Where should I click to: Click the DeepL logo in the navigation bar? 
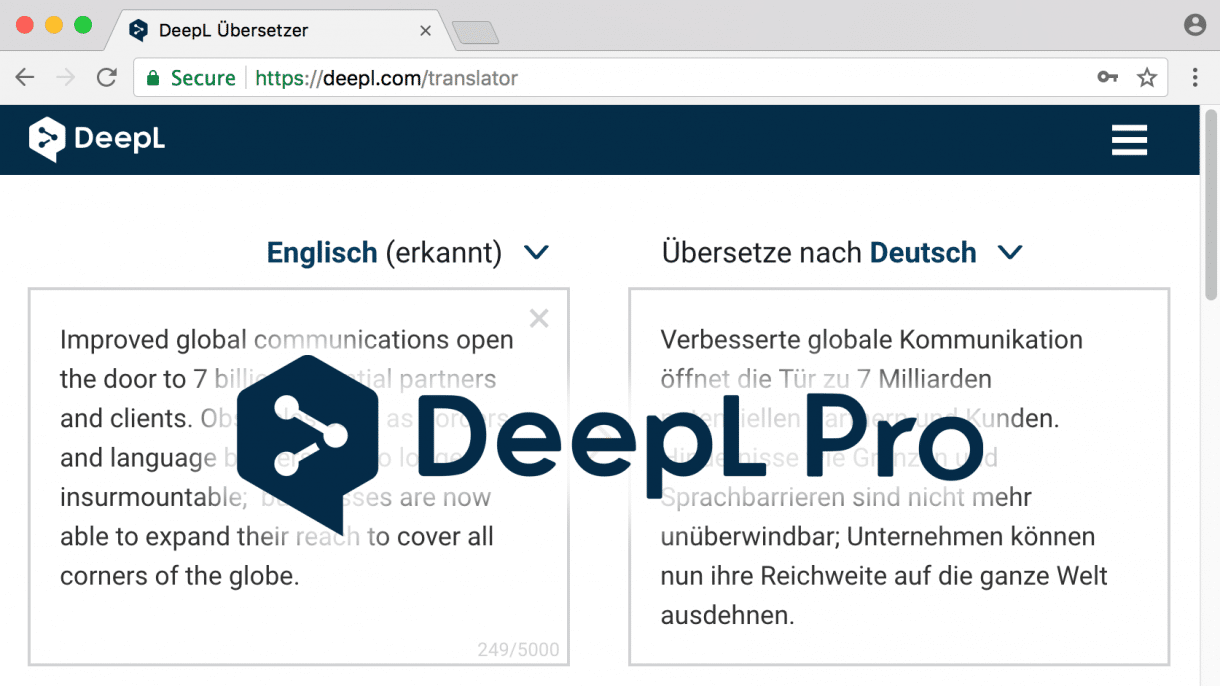tap(96, 140)
